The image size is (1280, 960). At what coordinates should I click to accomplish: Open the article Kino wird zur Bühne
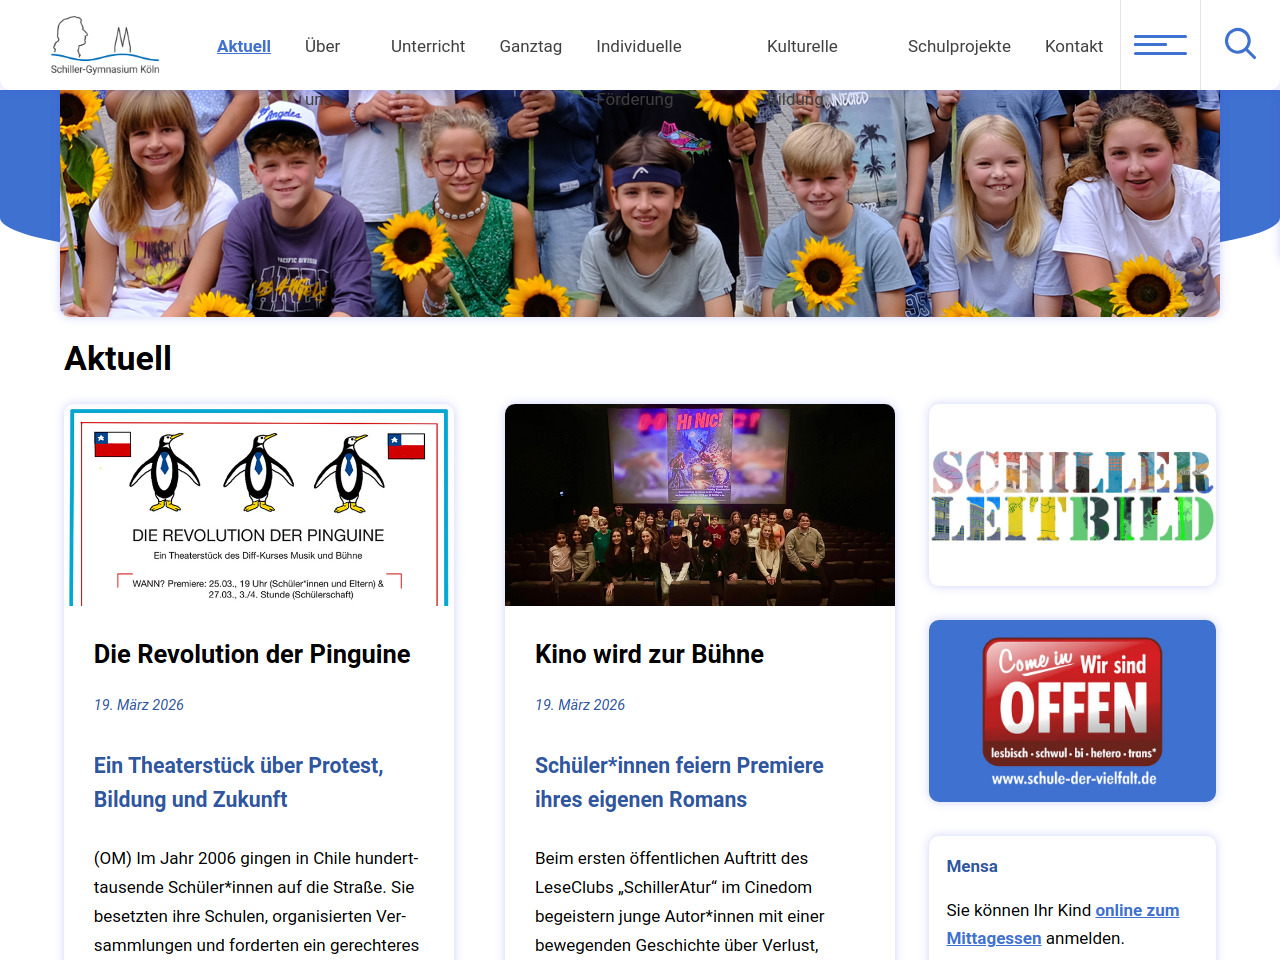[x=649, y=654]
